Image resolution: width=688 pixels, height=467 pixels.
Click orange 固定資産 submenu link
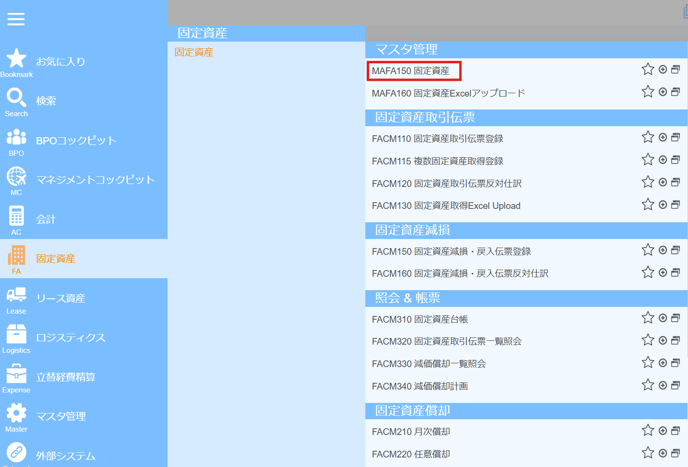click(194, 52)
